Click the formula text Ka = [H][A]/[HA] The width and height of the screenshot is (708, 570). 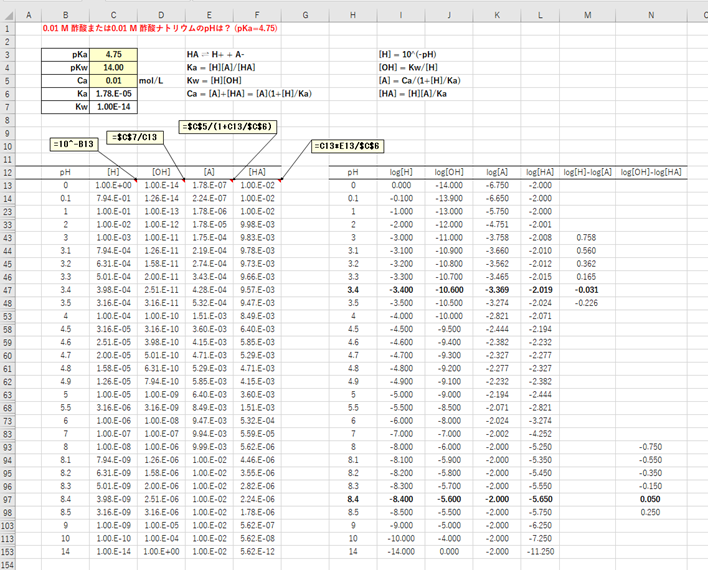coord(221,68)
